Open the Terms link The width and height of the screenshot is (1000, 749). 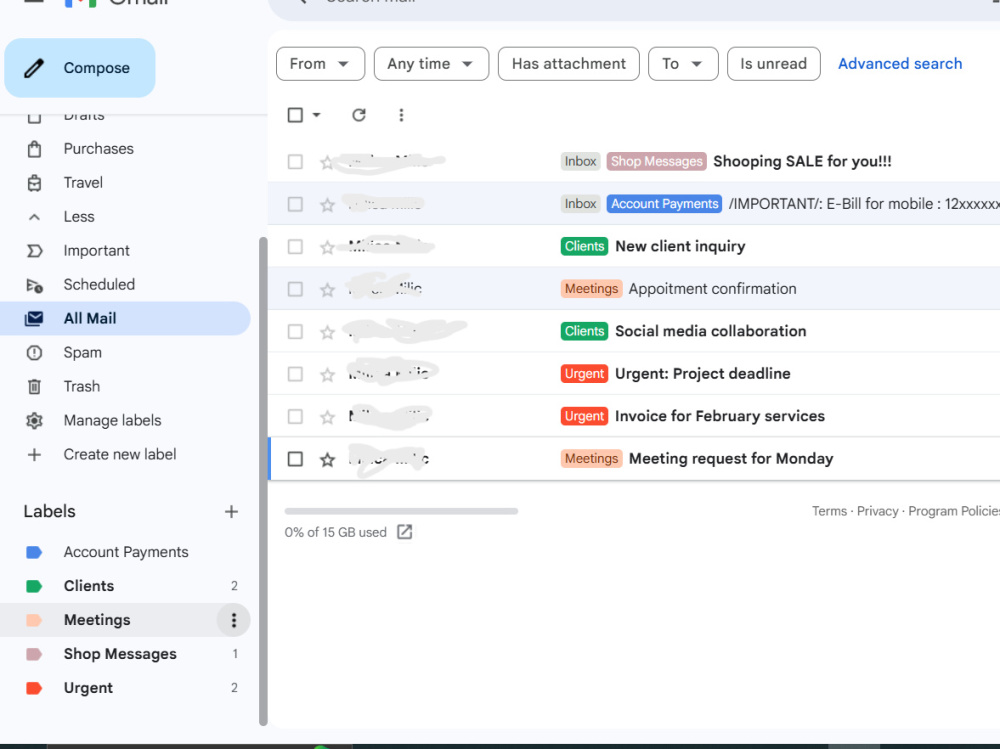click(x=829, y=511)
